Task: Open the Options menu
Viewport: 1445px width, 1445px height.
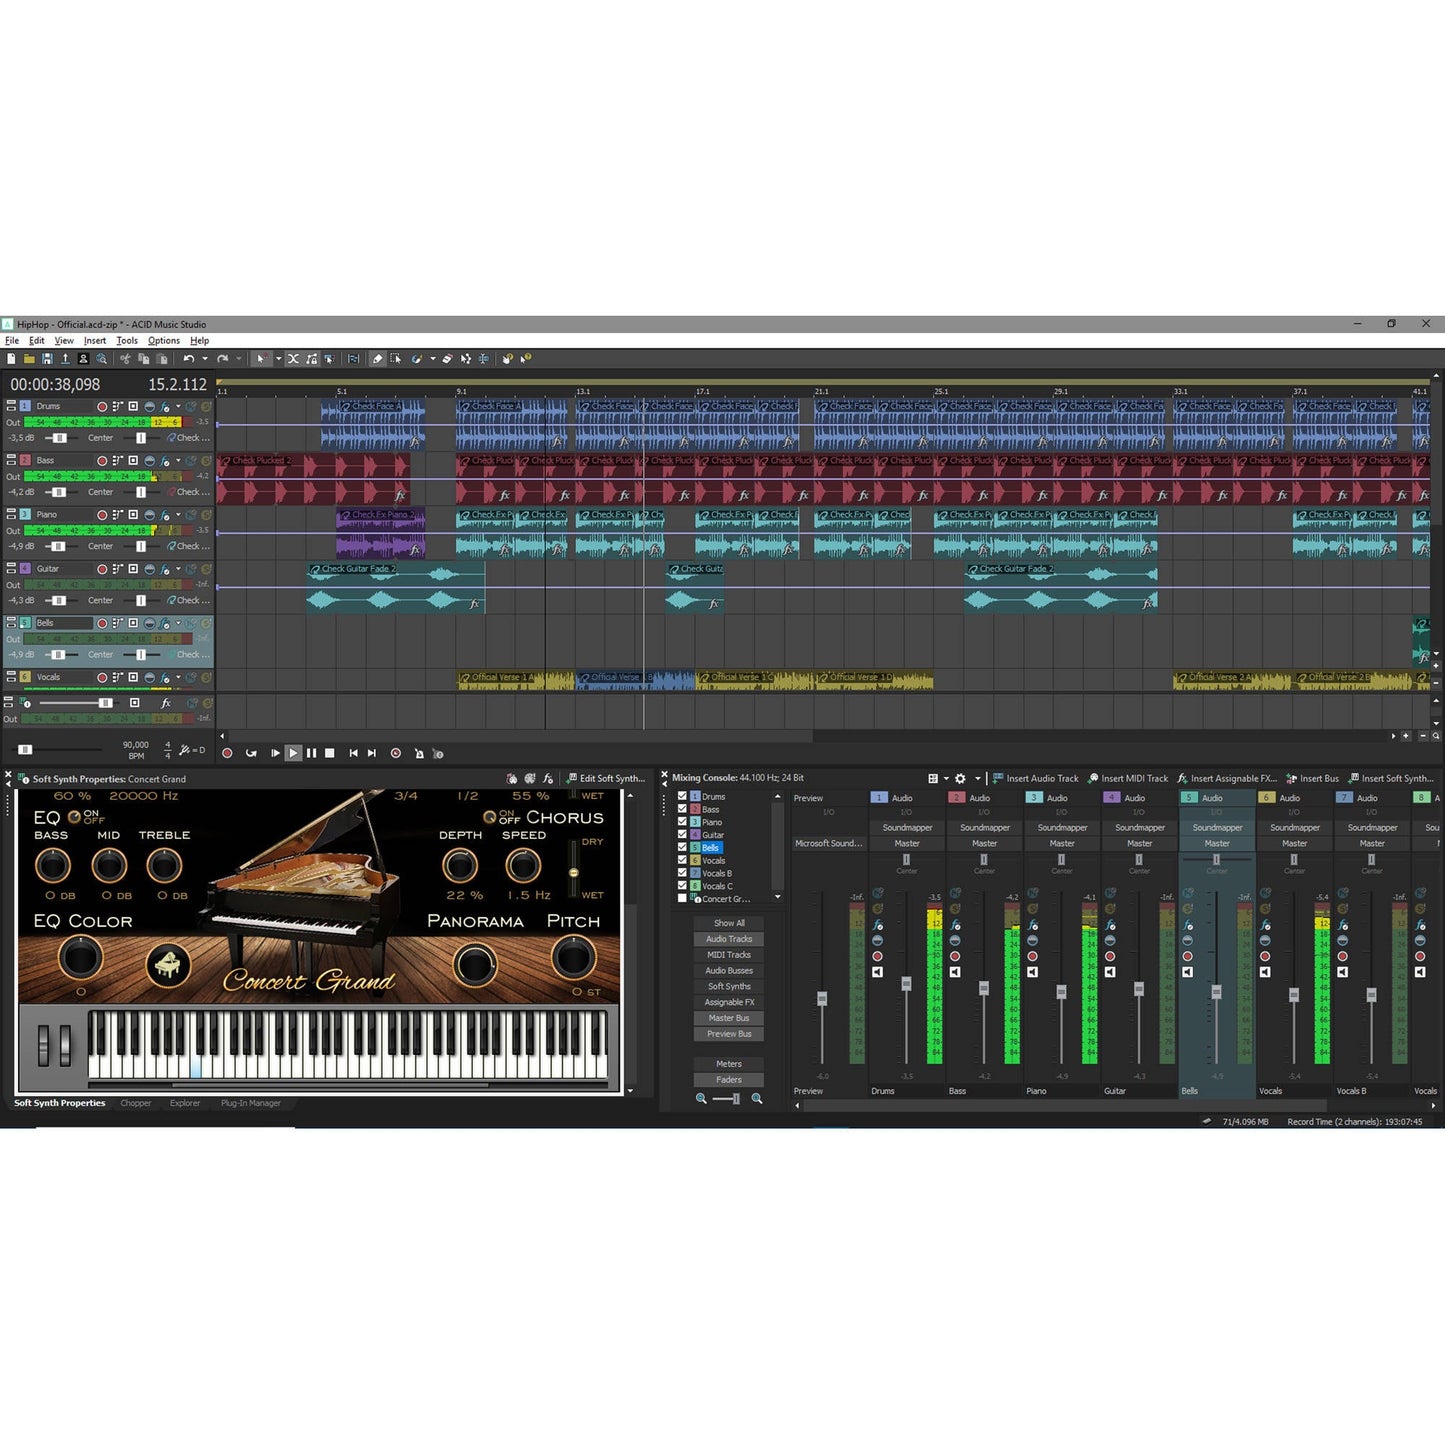Action: pos(163,340)
